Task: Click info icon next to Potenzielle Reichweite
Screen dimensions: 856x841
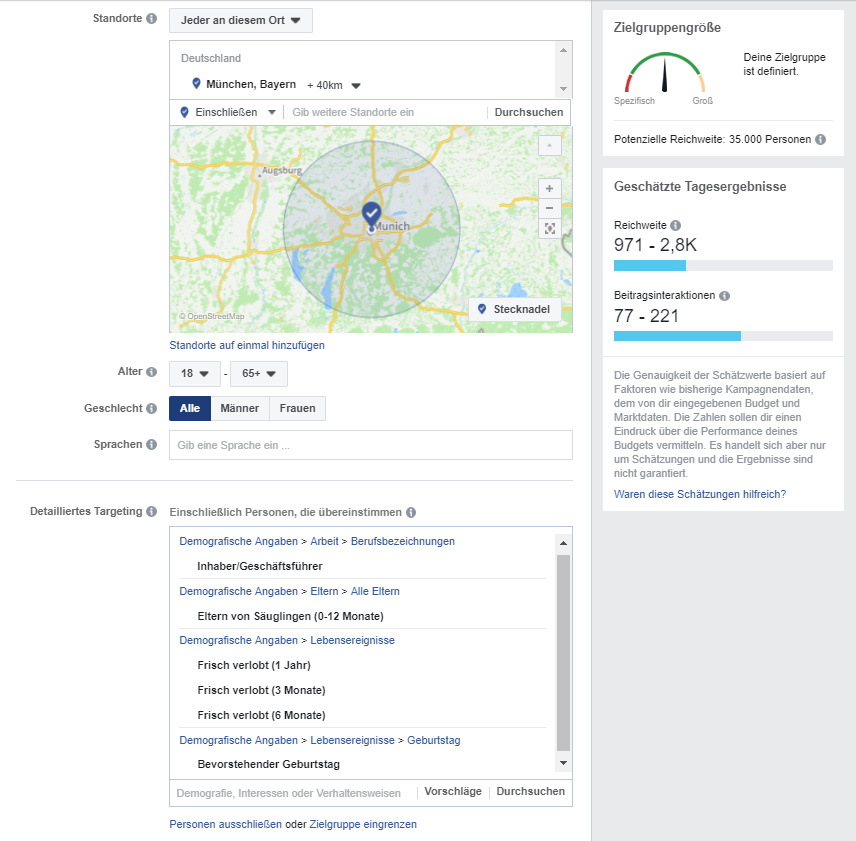Action: 820,140
